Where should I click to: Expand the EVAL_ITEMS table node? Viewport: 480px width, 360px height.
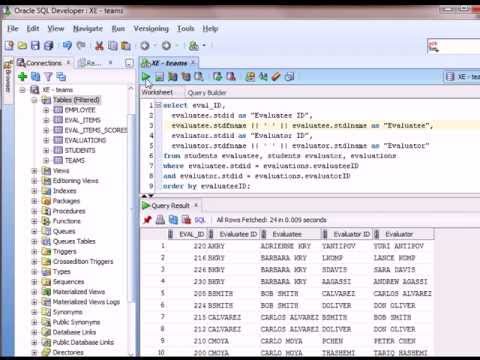[x=46, y=120]
